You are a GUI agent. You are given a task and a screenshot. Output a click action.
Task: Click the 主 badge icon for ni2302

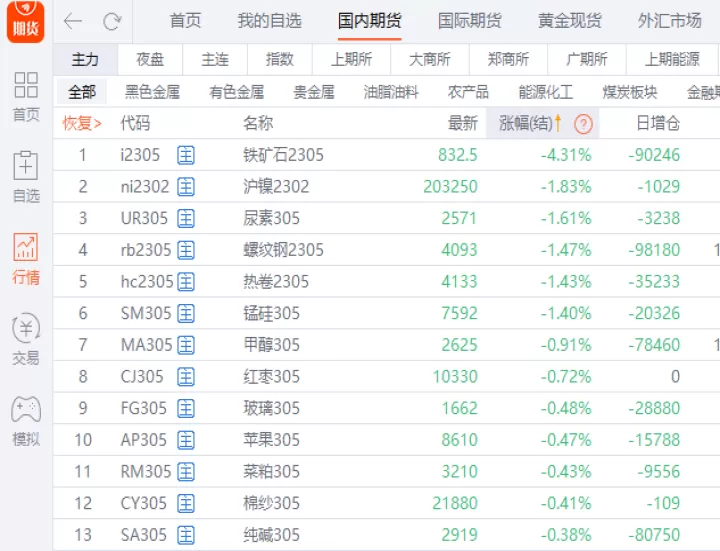(x=186, y=187)
